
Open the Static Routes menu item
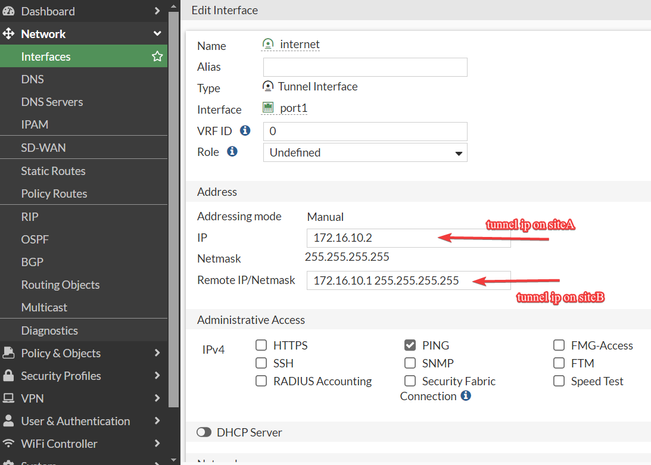tap(53, 171)
